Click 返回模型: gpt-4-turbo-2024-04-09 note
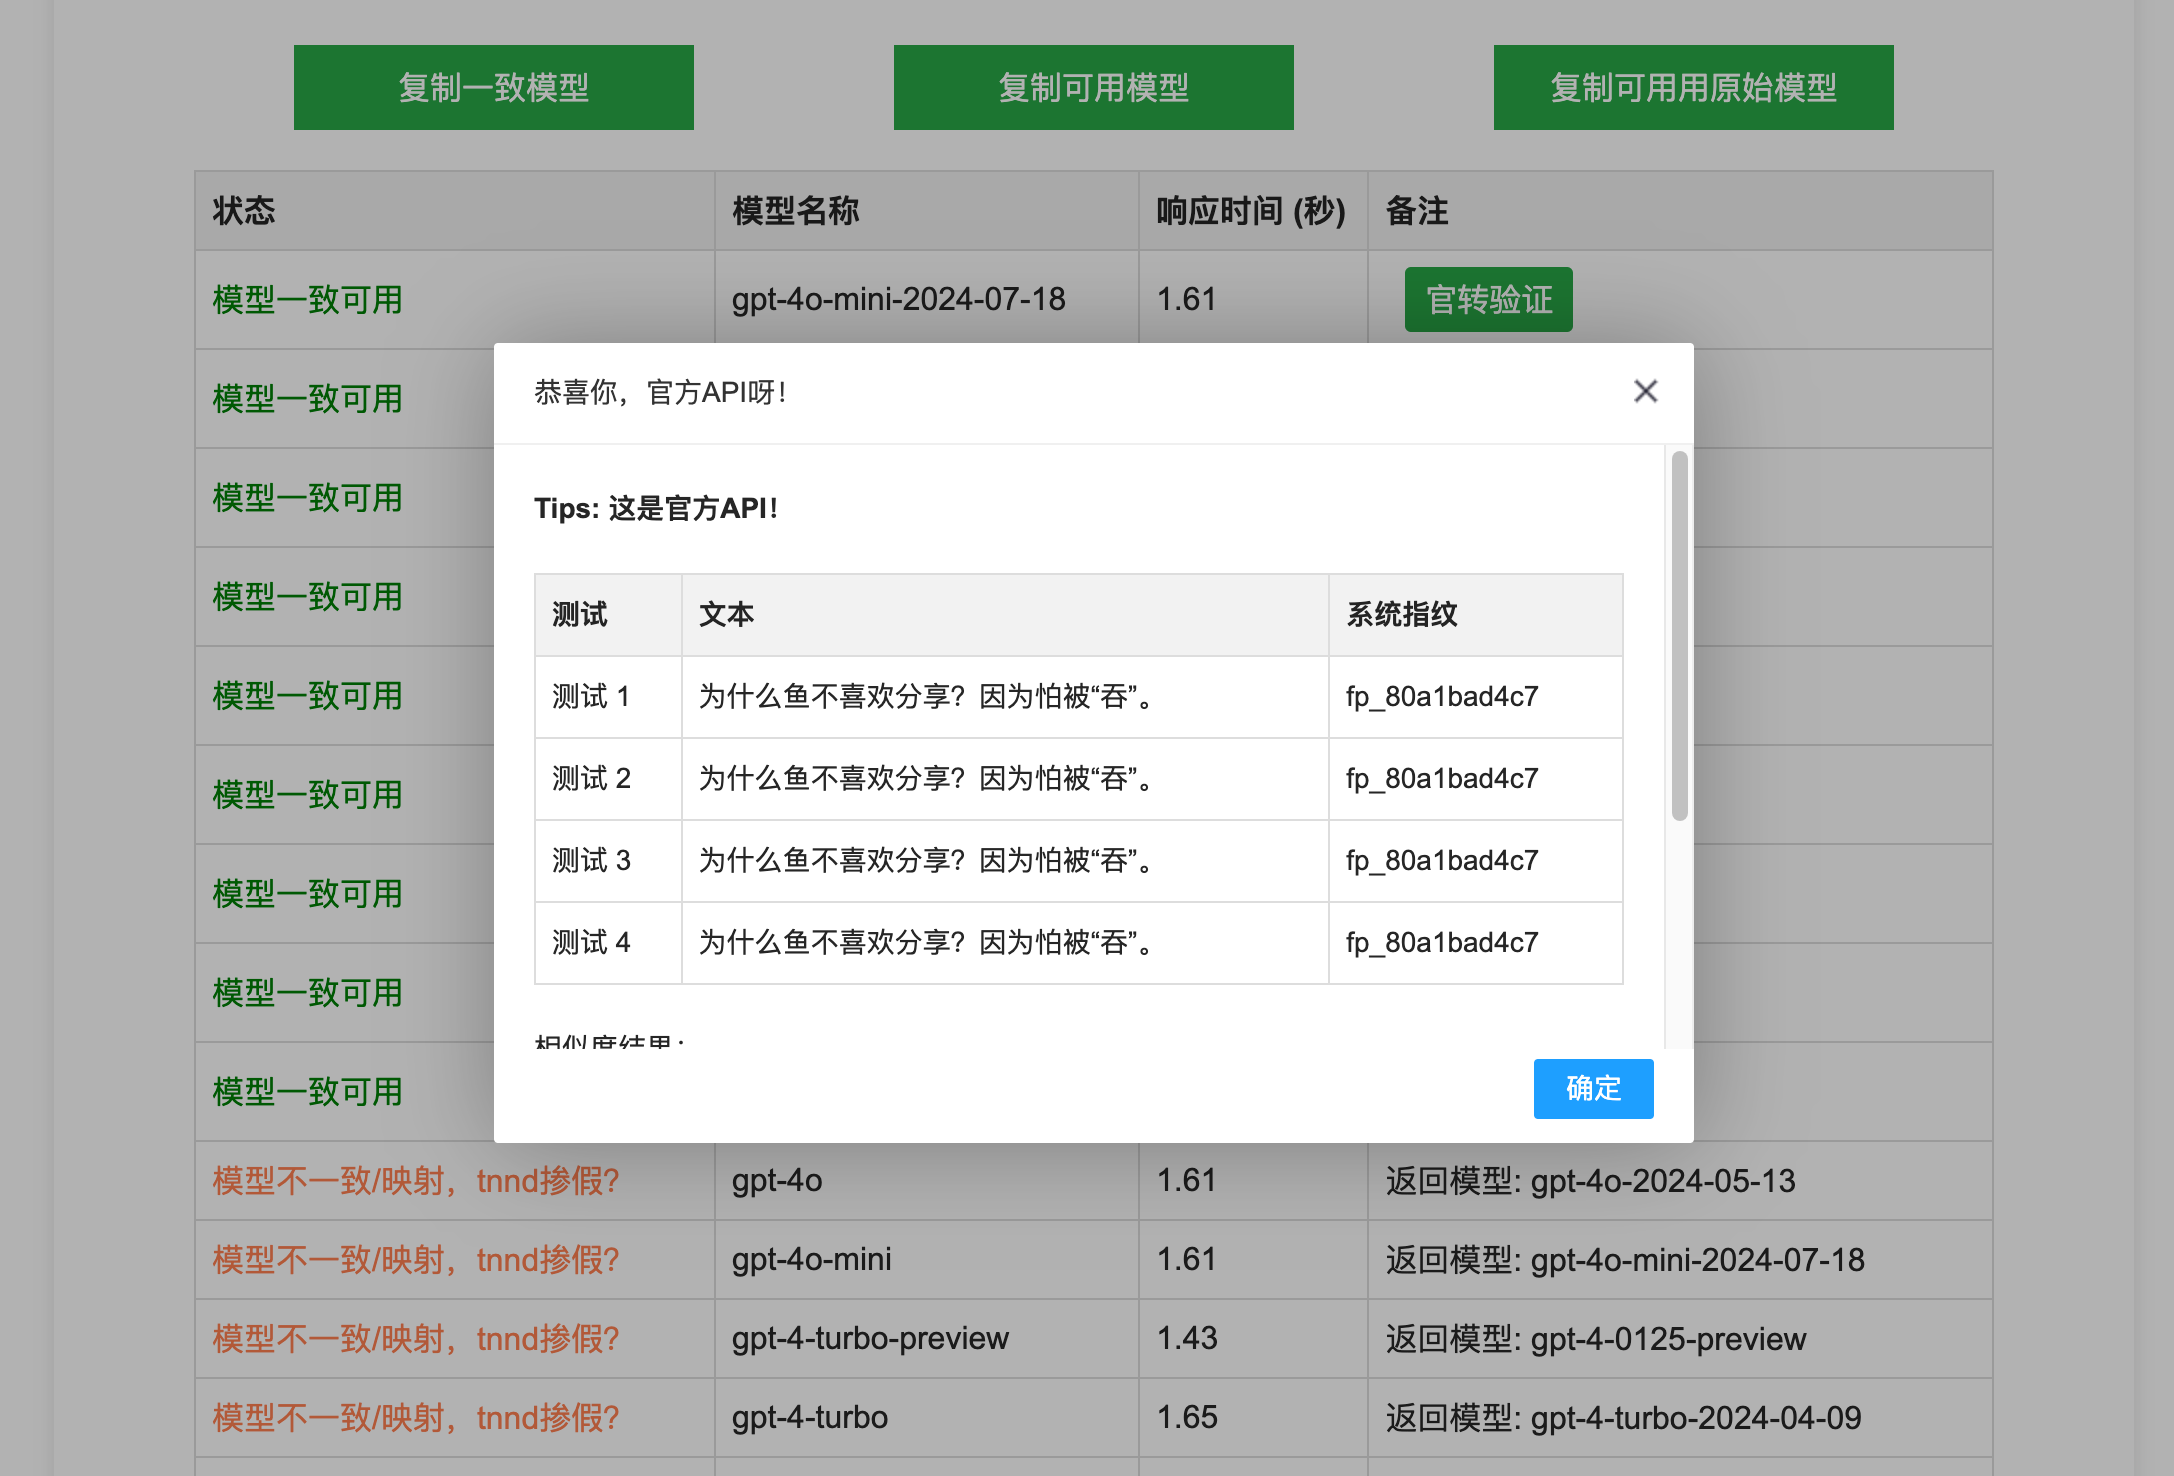 [x=1623, y=1418]
